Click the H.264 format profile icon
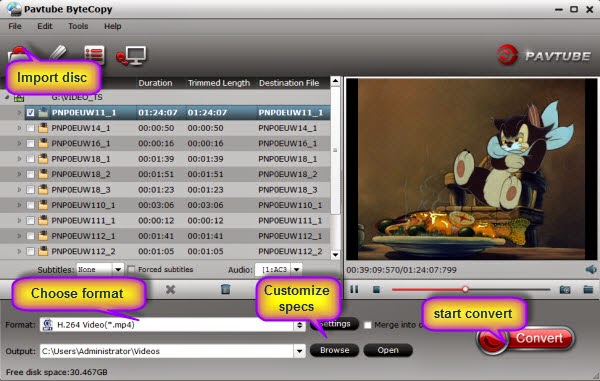Screen dimensions: 600x381 click(48, 325)
